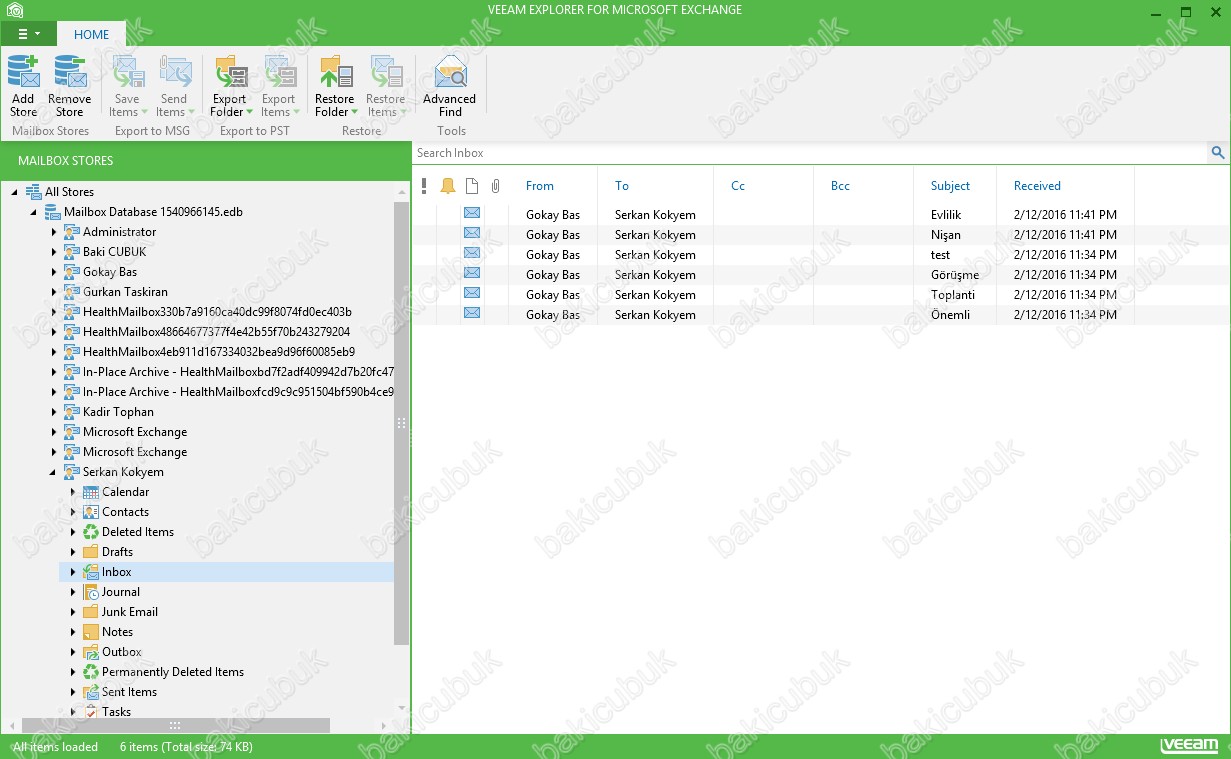
Task: Select the HealthMailbox330b7a9160ca40dc99f8074fd0ec403b mailbox
Action: 217,312
